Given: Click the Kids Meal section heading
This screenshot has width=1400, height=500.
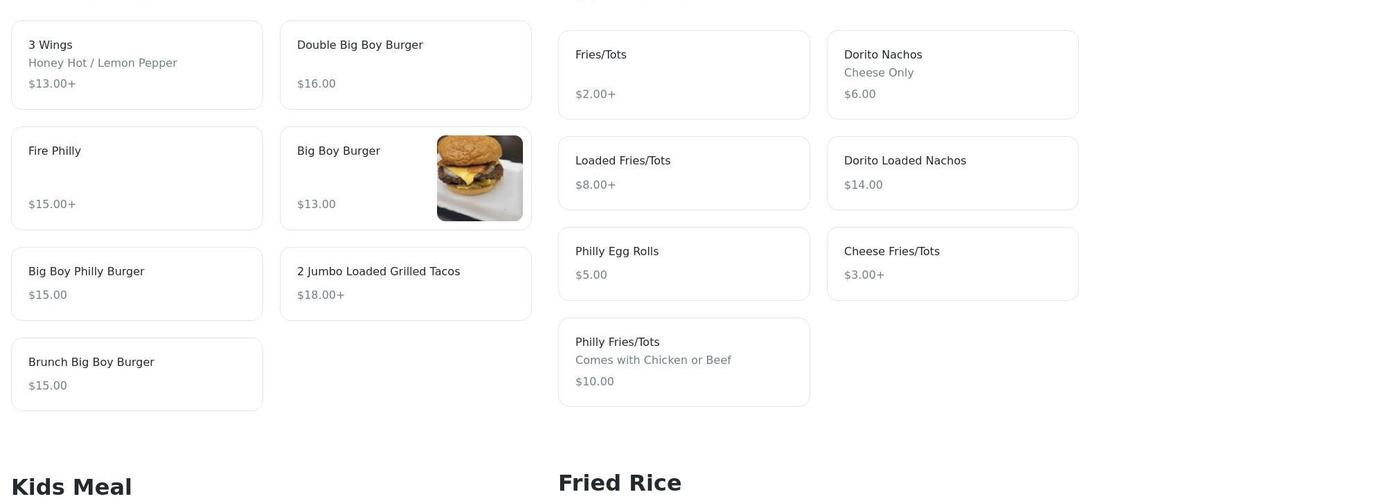Looking at the screenshot, I should point(71,487).
